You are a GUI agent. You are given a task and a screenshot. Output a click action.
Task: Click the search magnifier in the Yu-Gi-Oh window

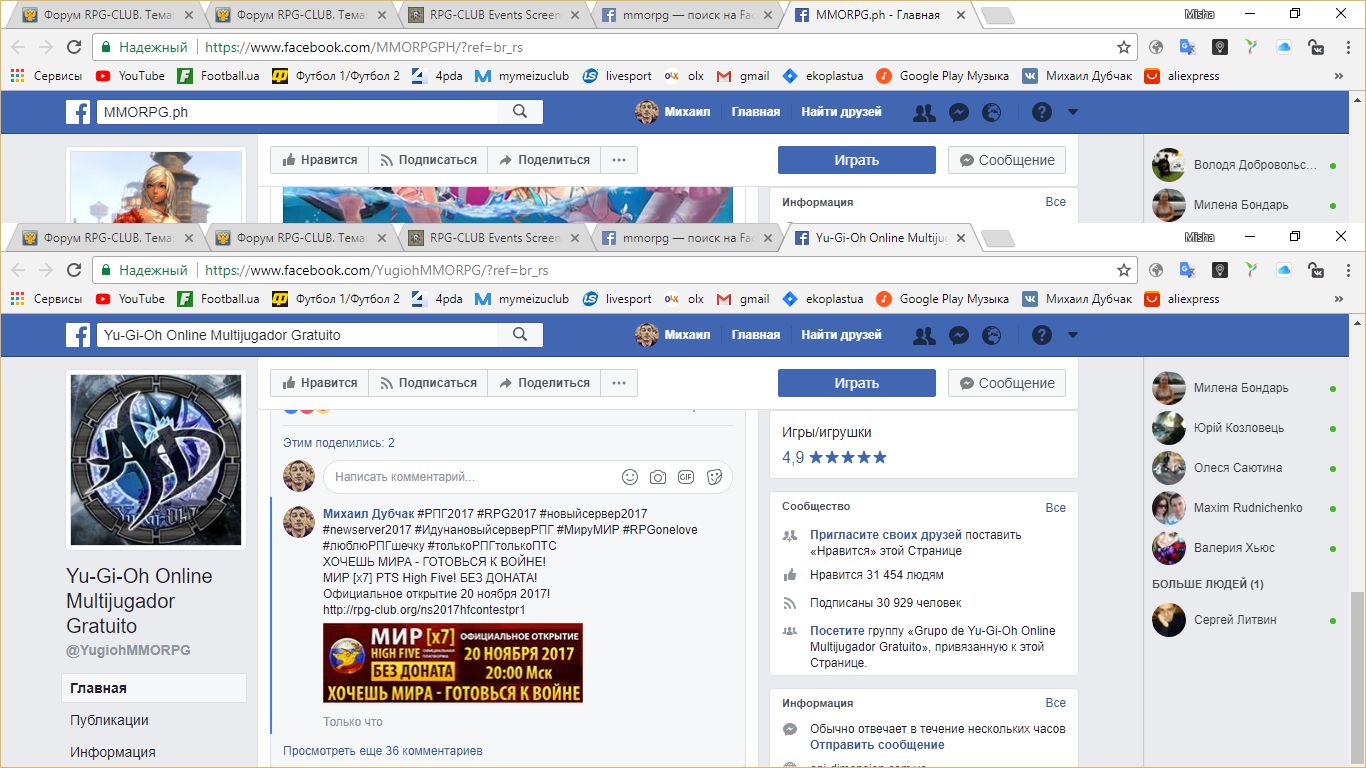(x=520, y=335)
